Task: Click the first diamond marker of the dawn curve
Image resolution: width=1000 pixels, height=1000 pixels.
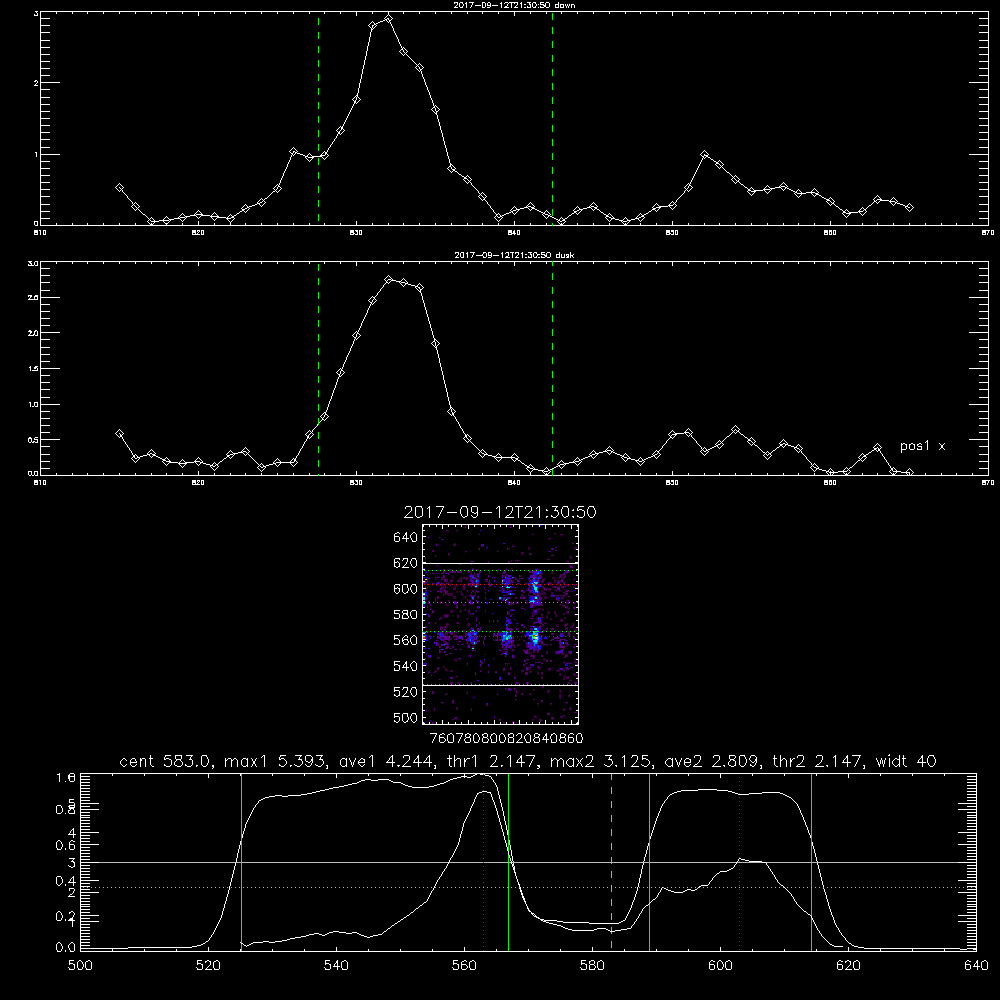Action: pos(119,188)
